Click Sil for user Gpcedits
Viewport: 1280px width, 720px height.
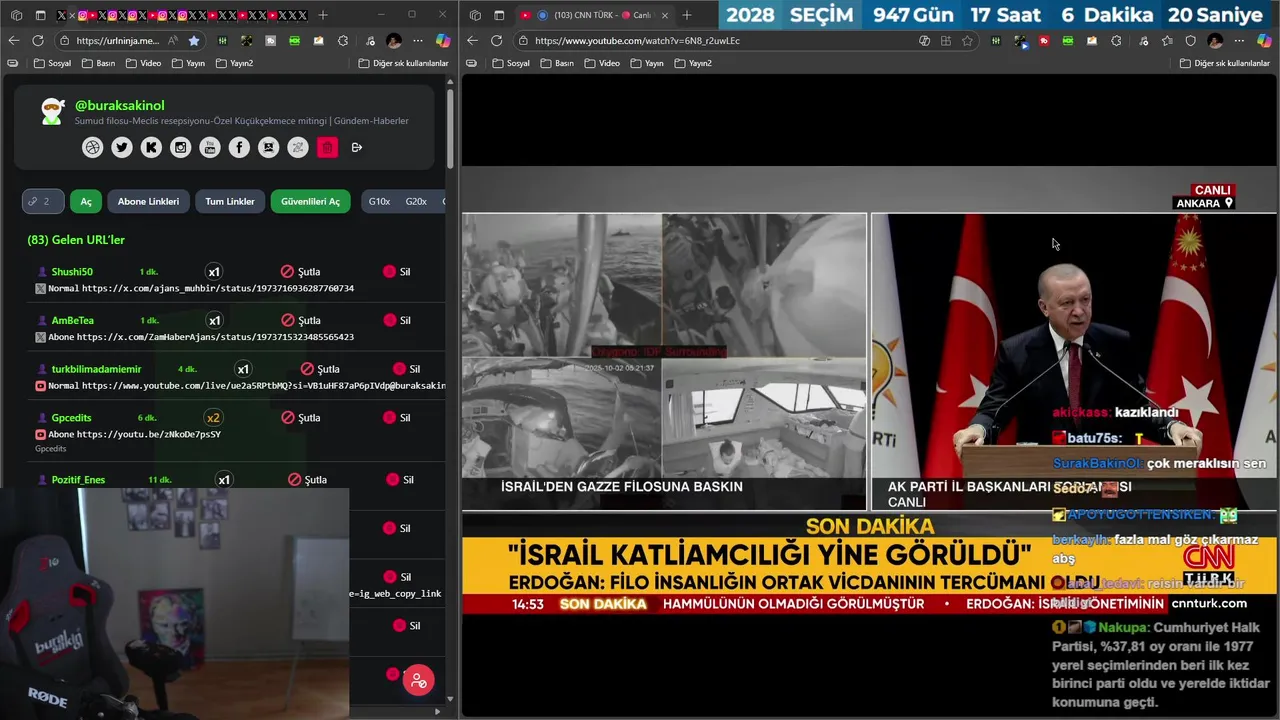(x=397, y=417)
